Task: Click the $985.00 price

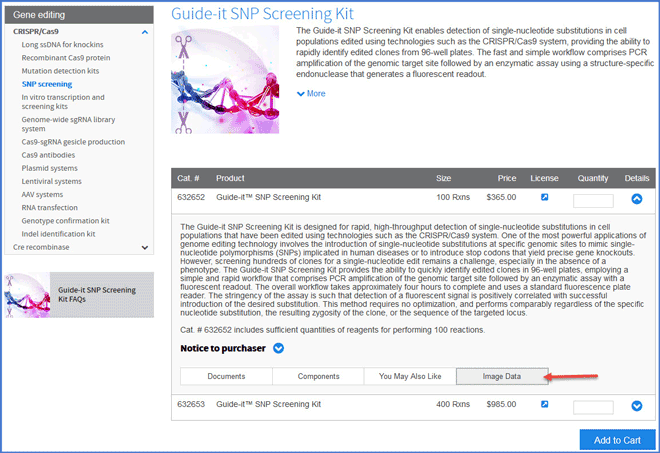Action: pyautogui.click(x=501, y=404)
